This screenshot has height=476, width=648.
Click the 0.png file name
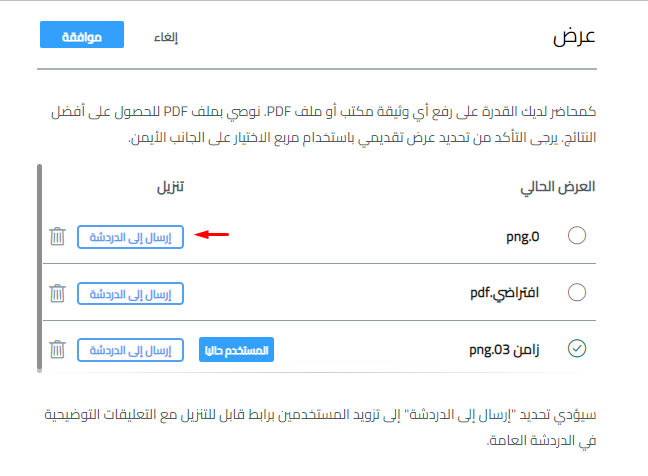click(523, 237)
